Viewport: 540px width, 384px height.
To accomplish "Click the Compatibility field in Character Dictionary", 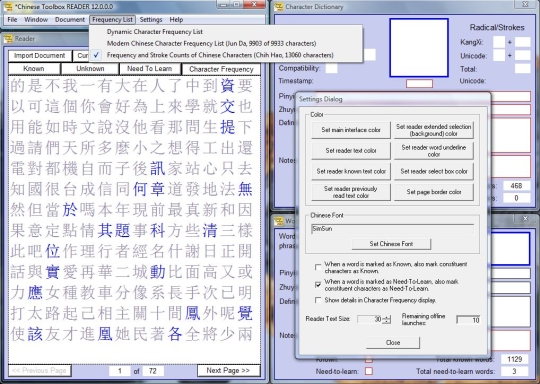I will [332, 68].
